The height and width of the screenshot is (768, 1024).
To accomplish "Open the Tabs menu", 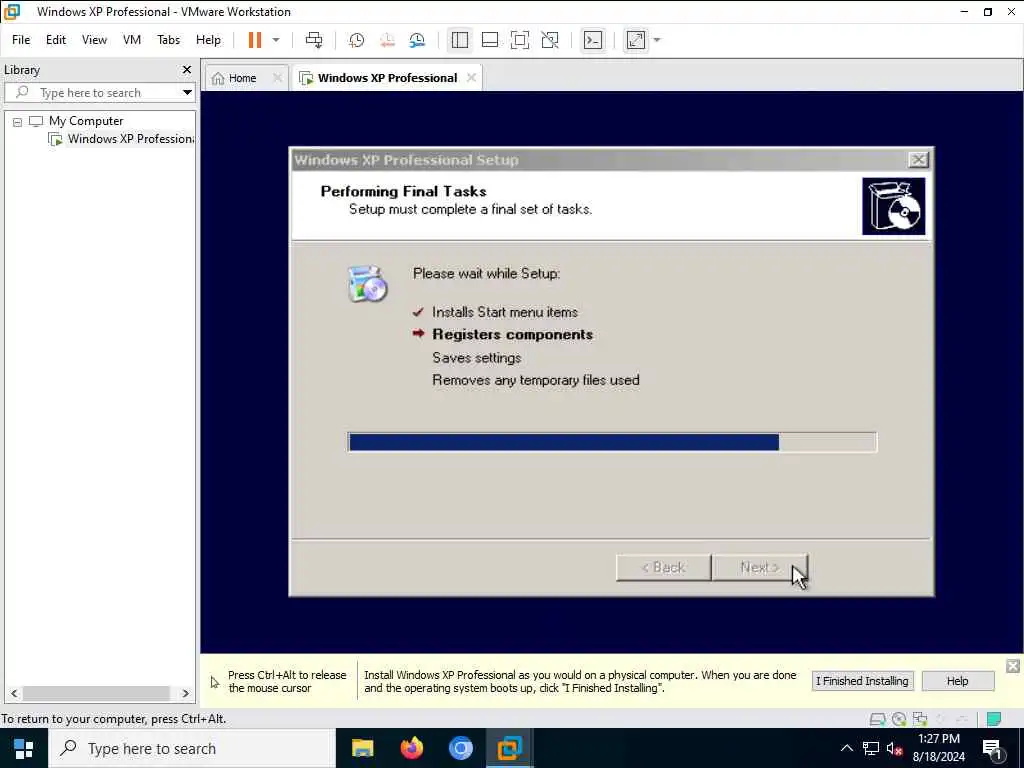I will point(168,40).
